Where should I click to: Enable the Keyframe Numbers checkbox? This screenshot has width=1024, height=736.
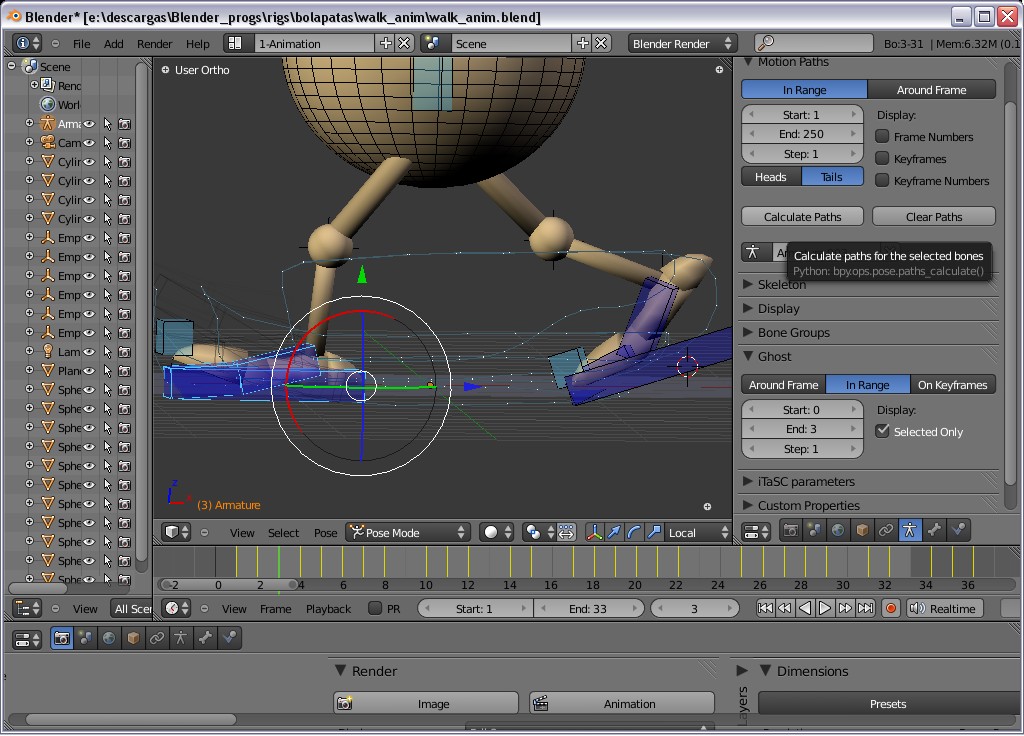click(x=882, y=181)
